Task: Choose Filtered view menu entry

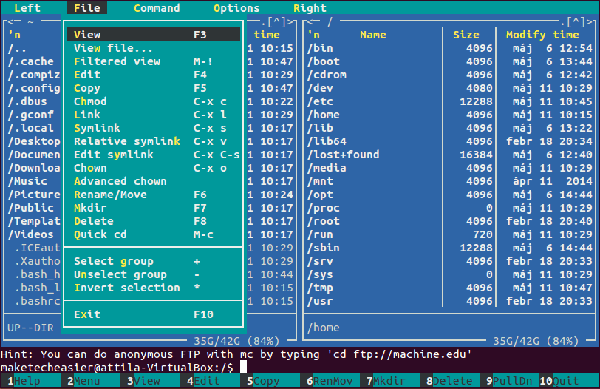Action: [x=153, y=61]
